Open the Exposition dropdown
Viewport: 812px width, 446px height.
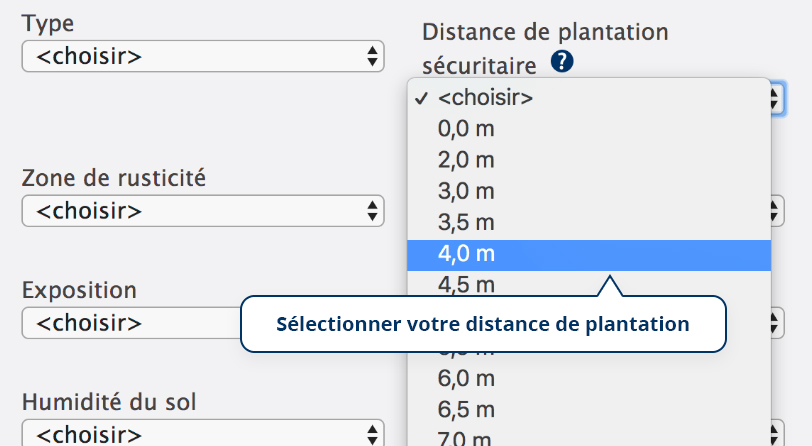[130, 323]
